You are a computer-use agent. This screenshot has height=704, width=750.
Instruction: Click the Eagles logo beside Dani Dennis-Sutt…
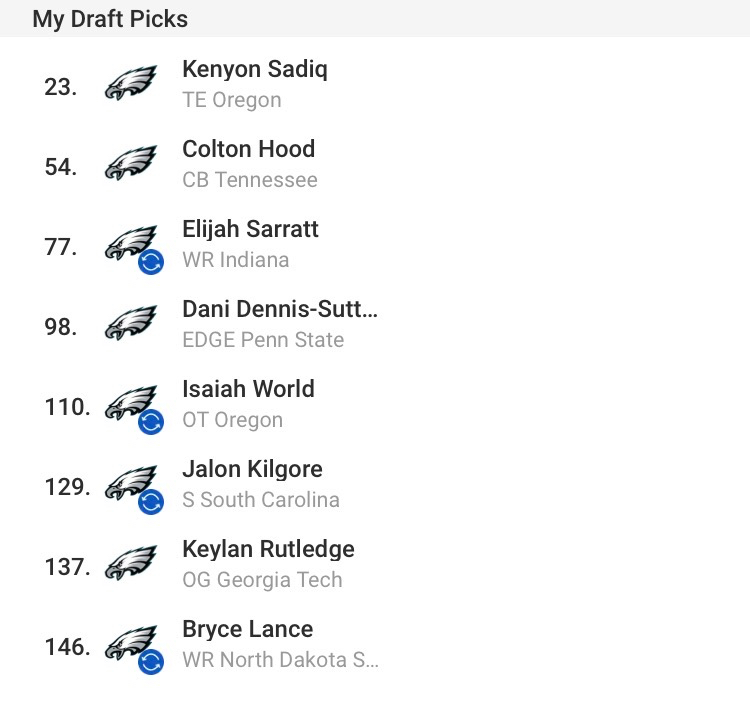click(131, 324)
